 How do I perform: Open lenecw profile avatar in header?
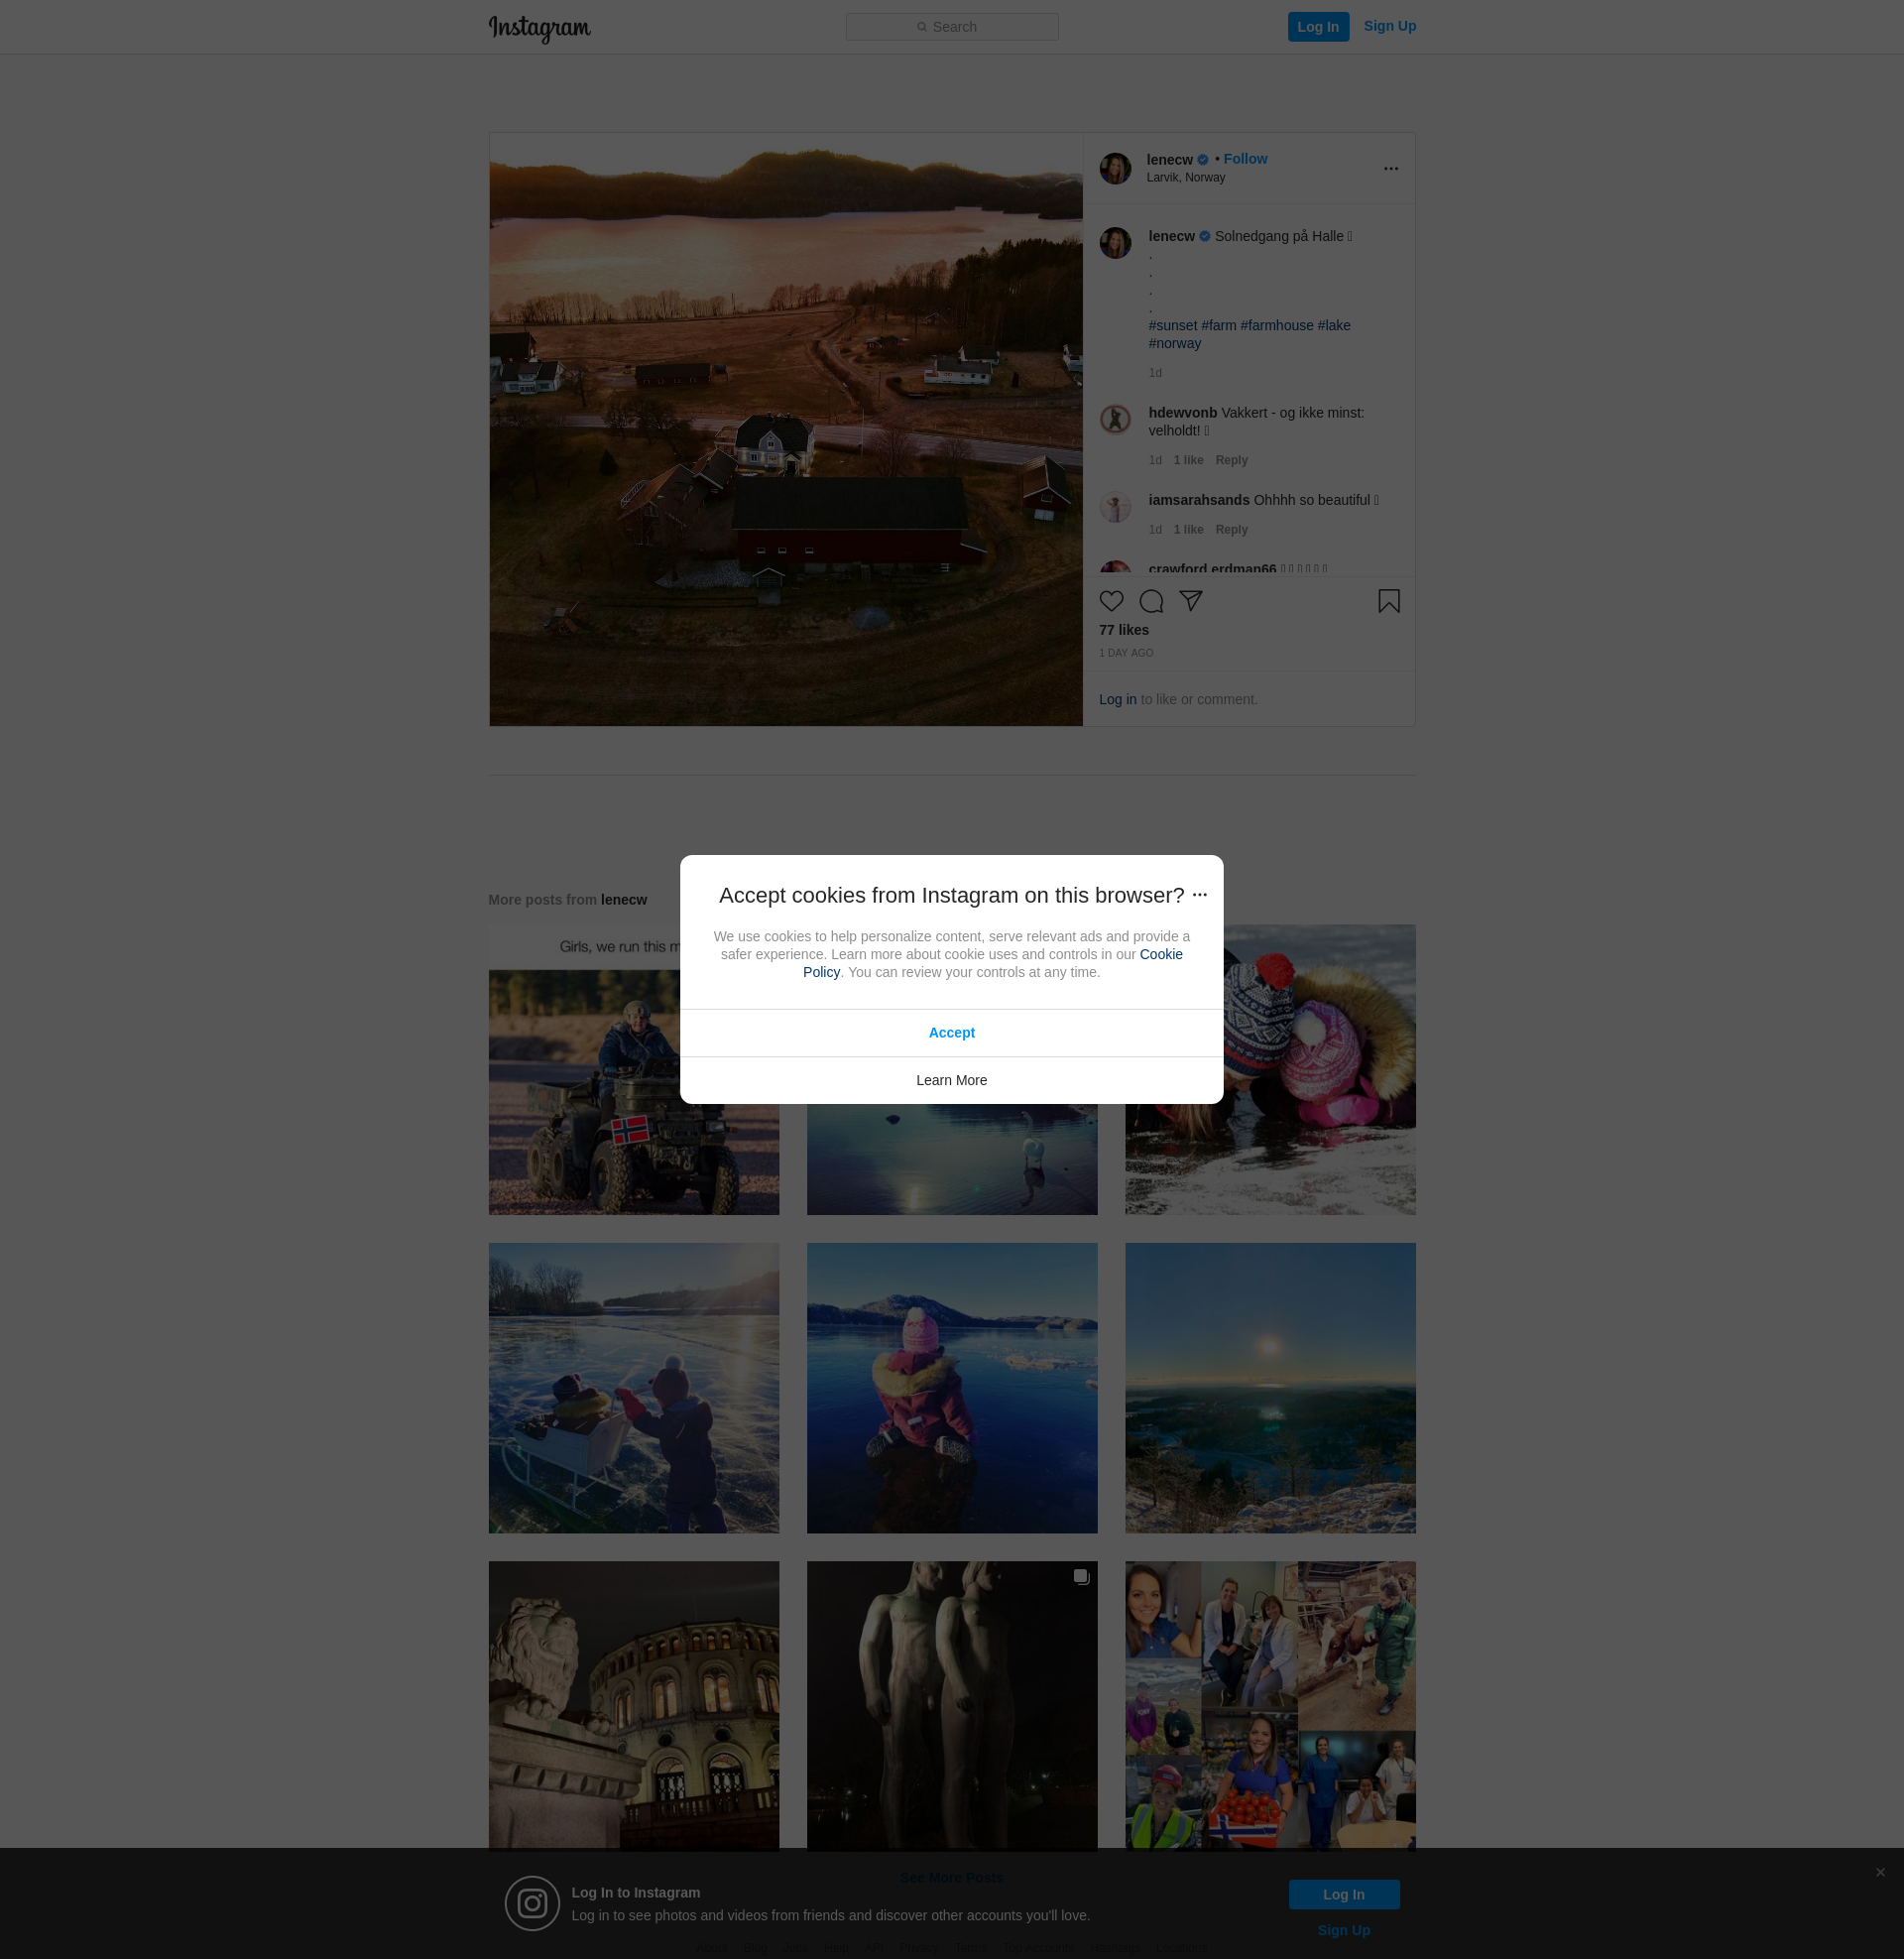(1115, 169)
